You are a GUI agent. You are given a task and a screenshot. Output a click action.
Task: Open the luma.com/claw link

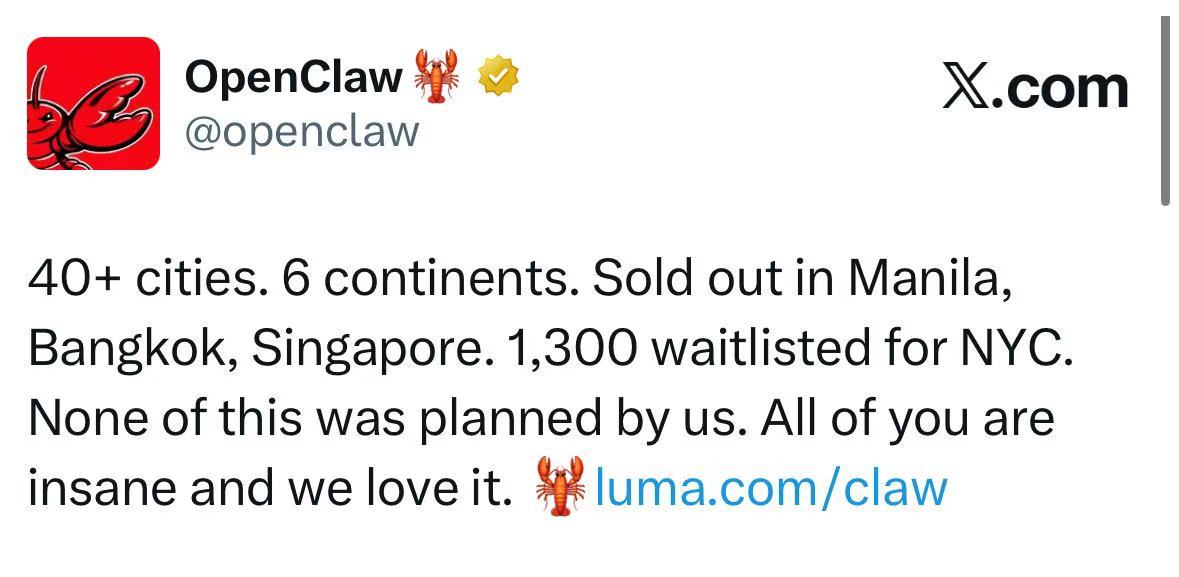tap(770, 488)
